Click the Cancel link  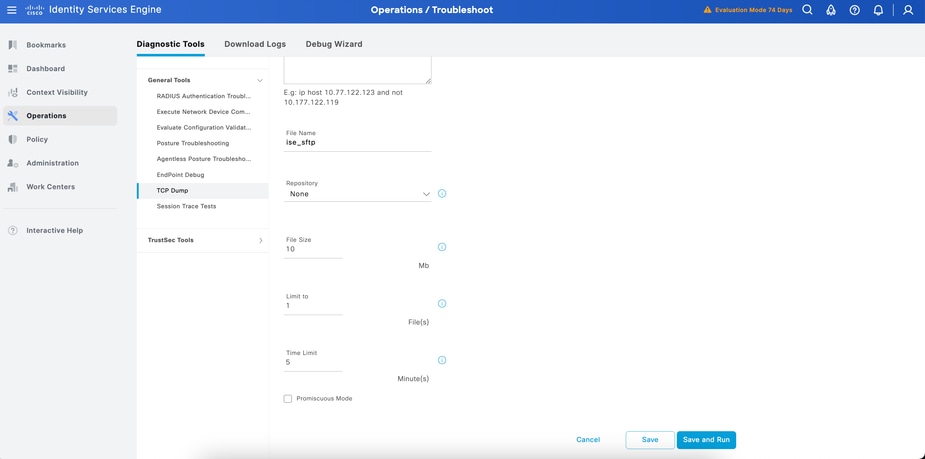(x=588, y=440)
